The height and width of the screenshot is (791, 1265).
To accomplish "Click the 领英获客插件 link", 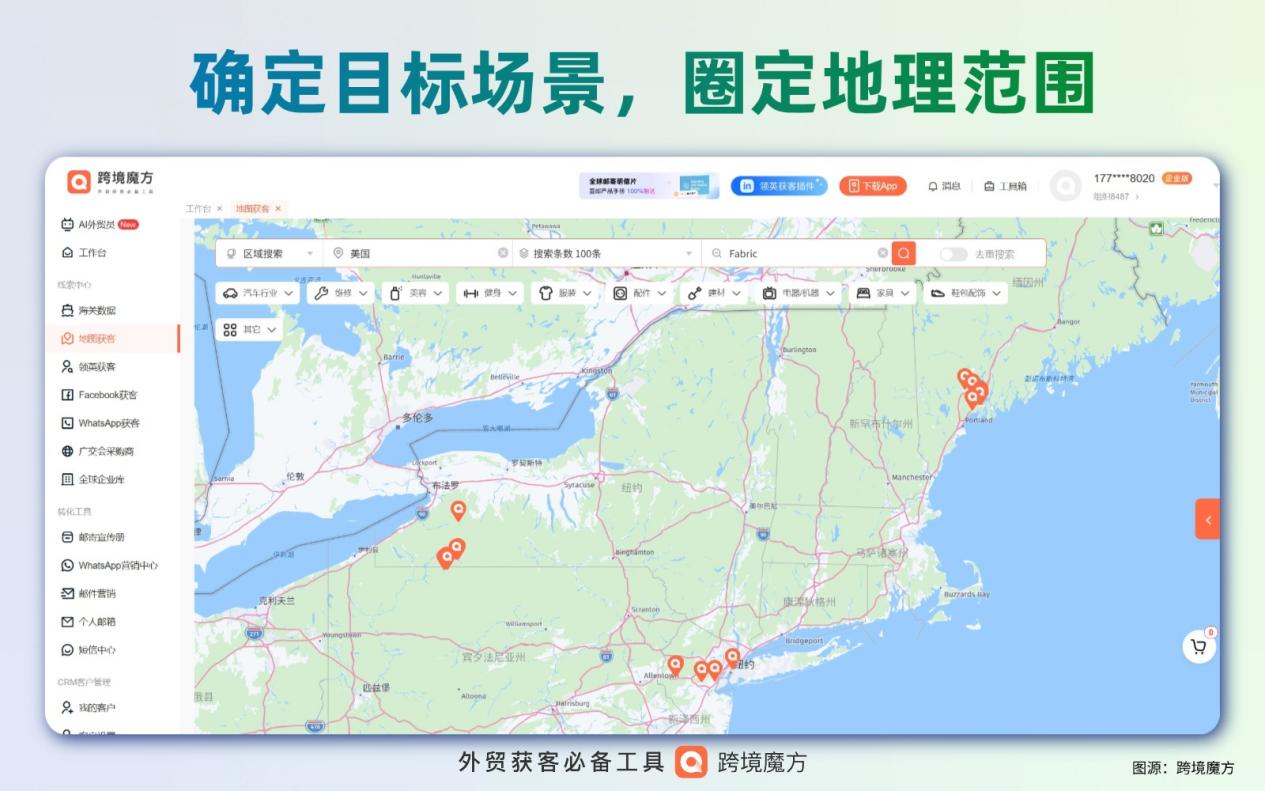I will tap(780, 184).
